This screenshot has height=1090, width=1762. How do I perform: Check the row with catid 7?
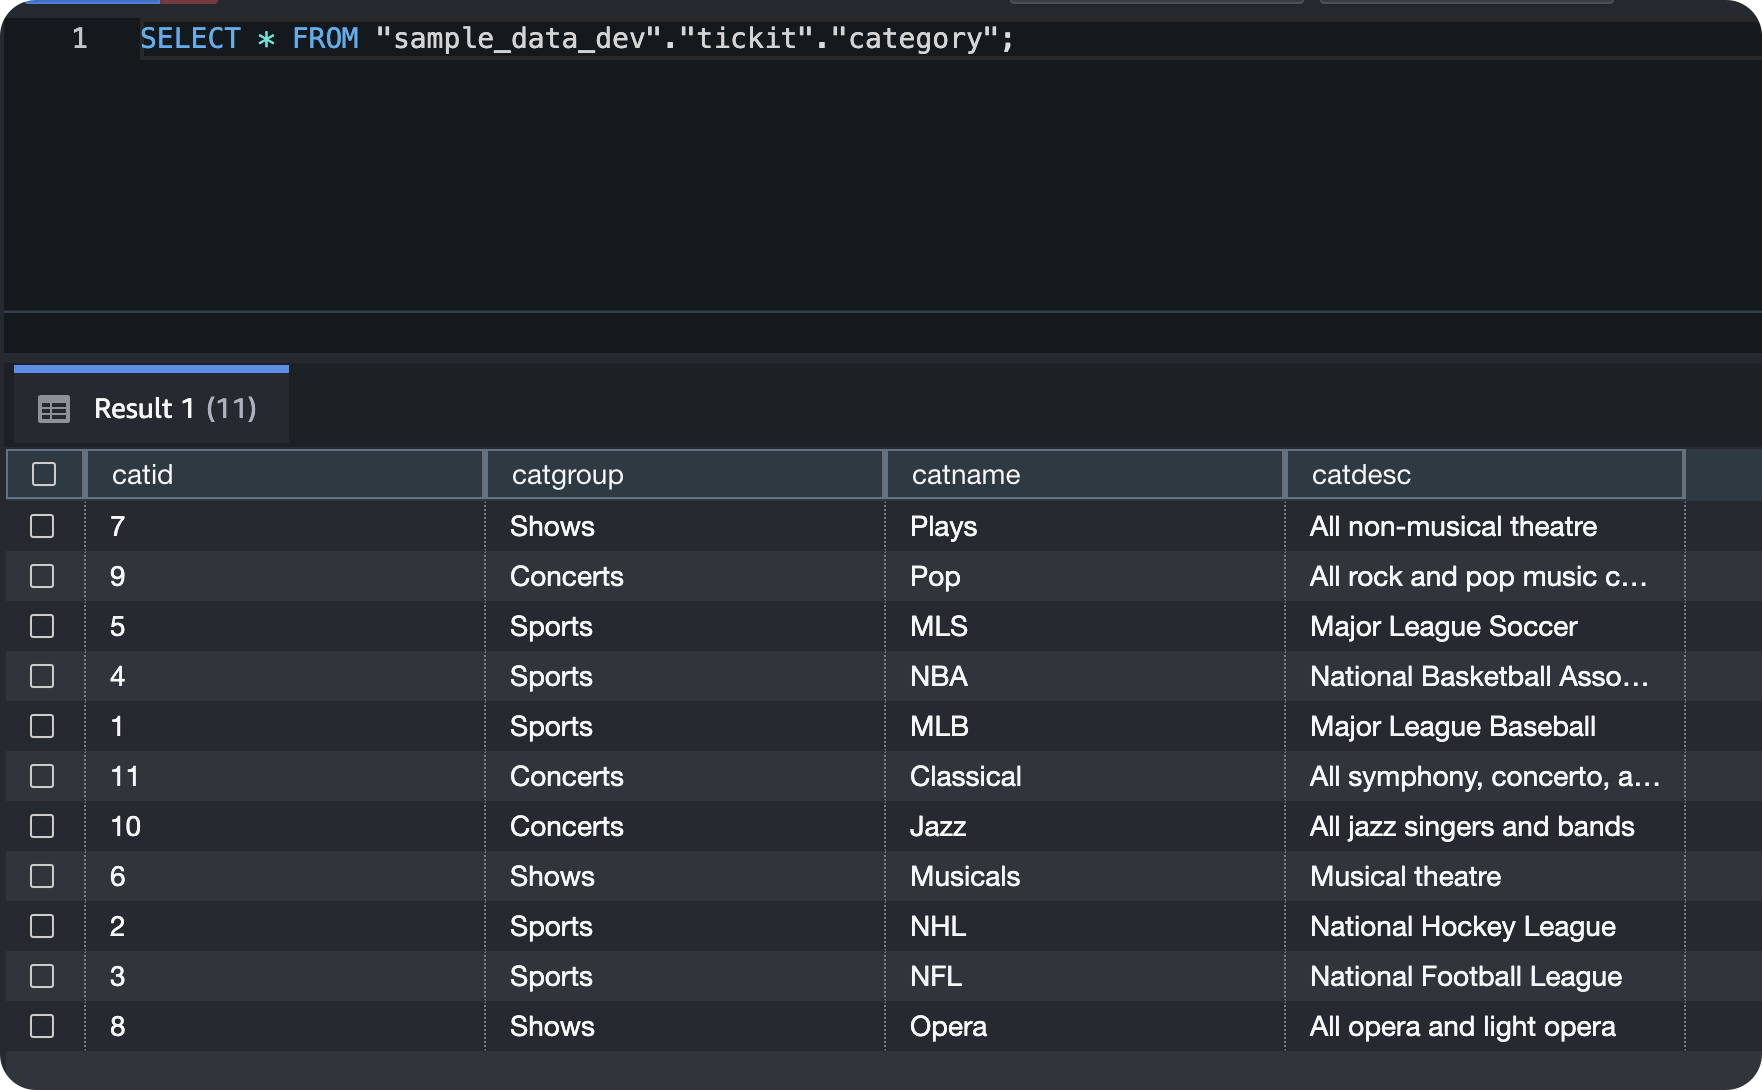(42, 526)
